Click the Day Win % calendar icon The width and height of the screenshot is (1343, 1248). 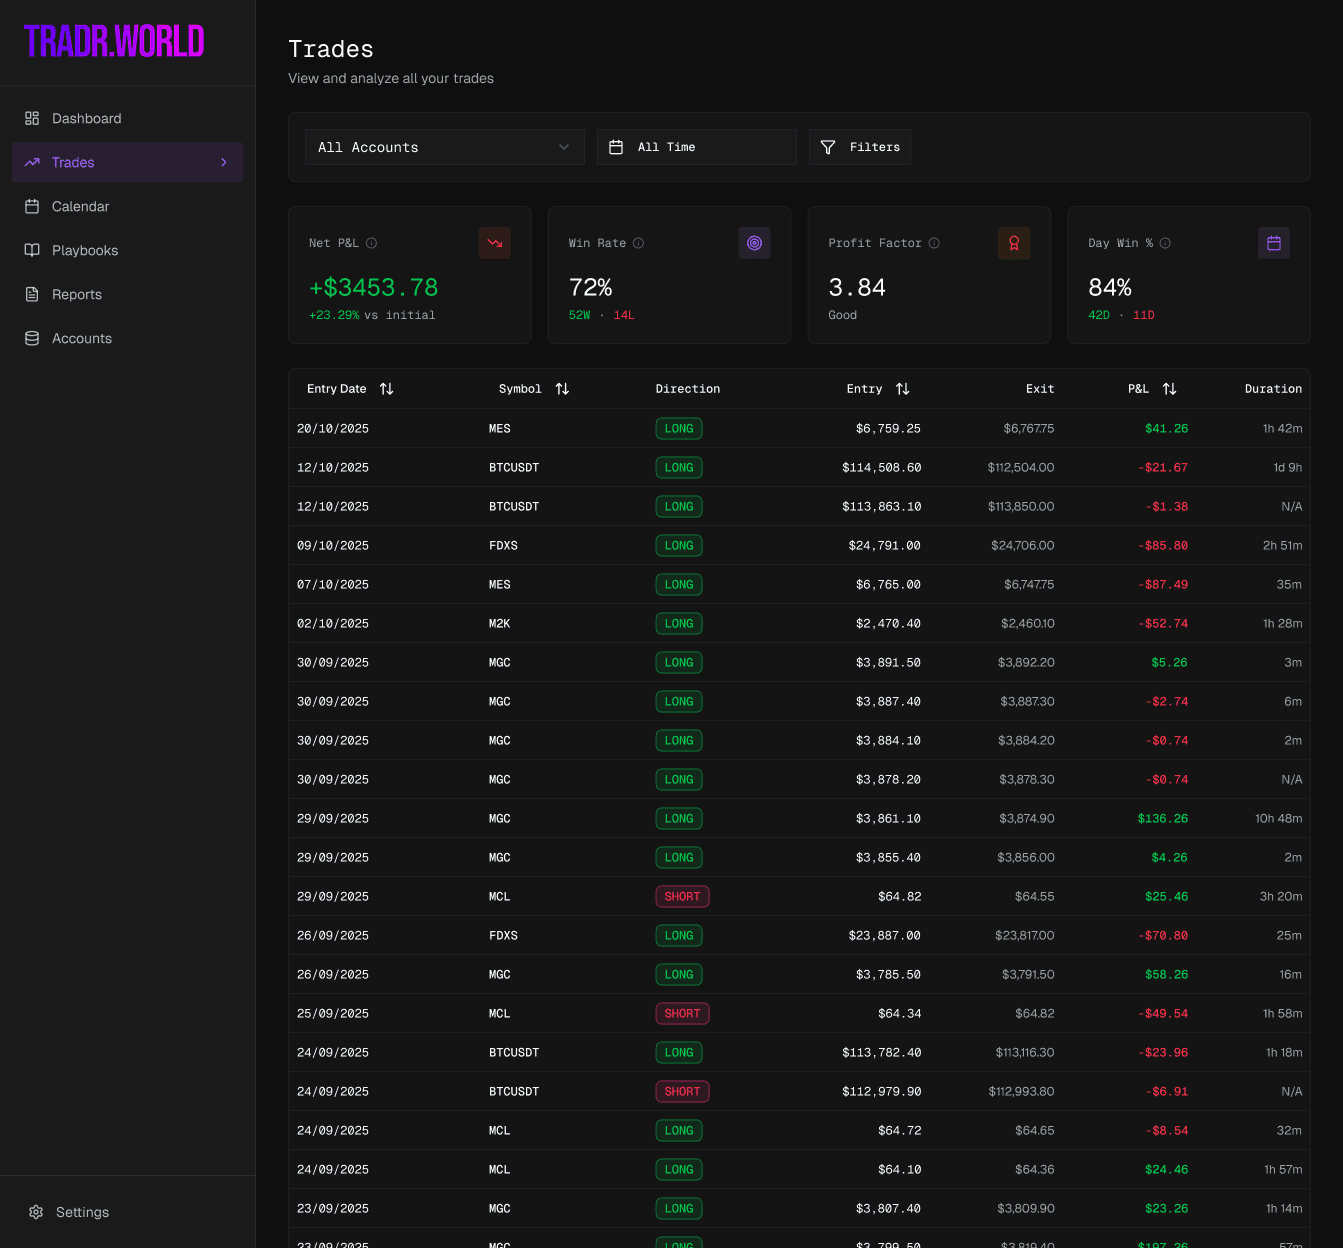1274,243
